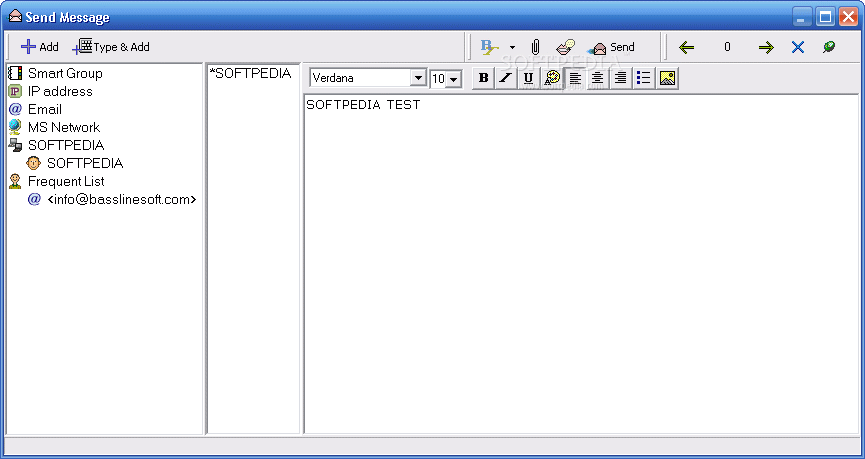Expand the dropdown arrow beside the font style icon
Image resolution: width=865 pixels, height=459 pixels.
pyautogui.click(x=512, y=47)
